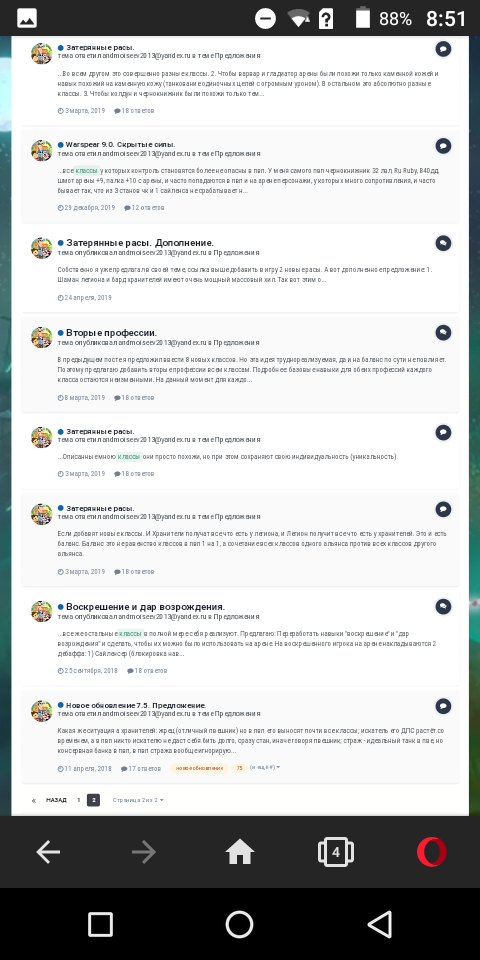This screenshot has width=480, height=960.
Task: Tap the Opera menu icon
Action: click(x=432, y=852)
